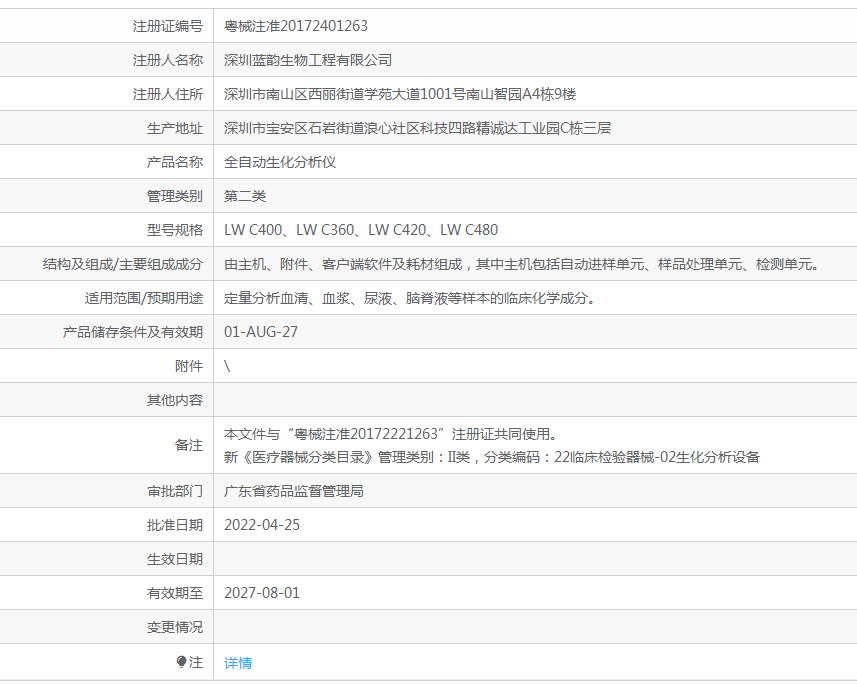Viewport: 857px width, 684px height.
Task: Click the storage value 01-AUG-27
Action: [x=261, y=332]
